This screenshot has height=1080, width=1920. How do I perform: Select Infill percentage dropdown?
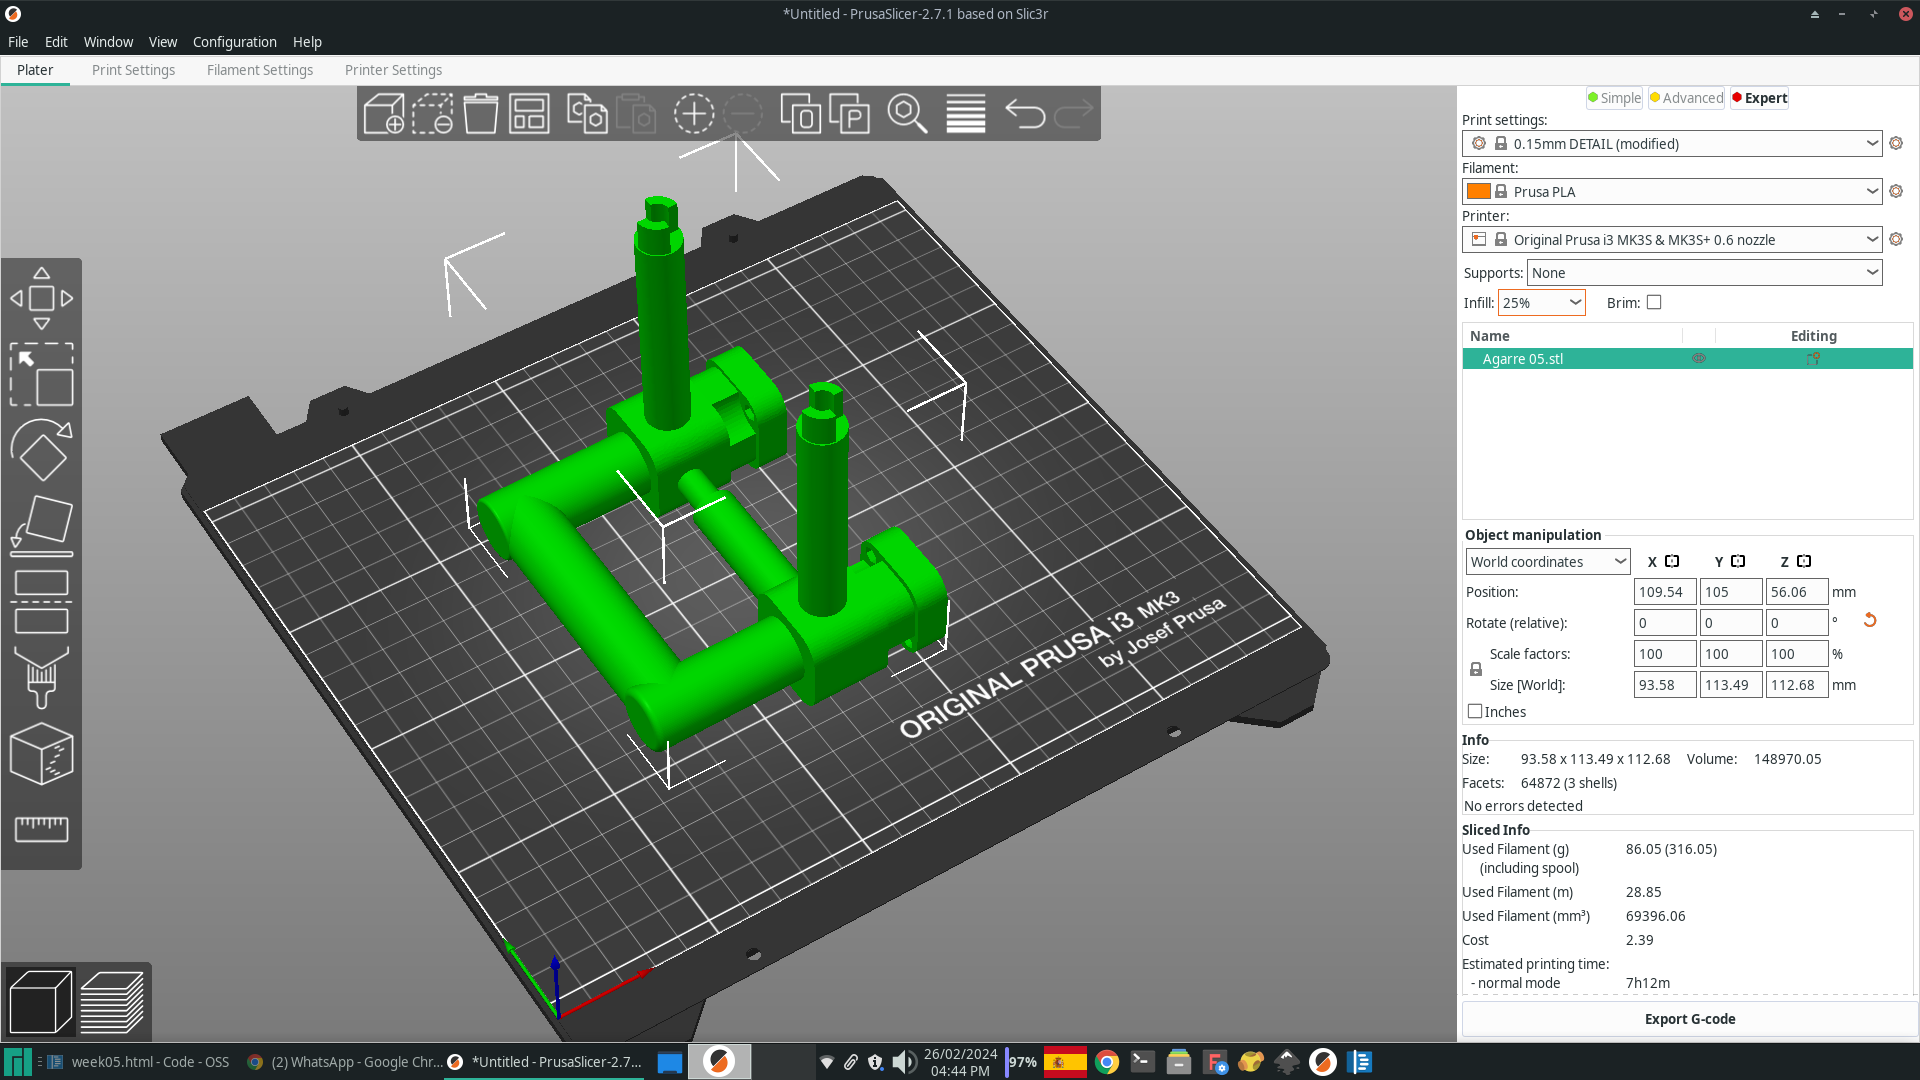[1540, 302]
